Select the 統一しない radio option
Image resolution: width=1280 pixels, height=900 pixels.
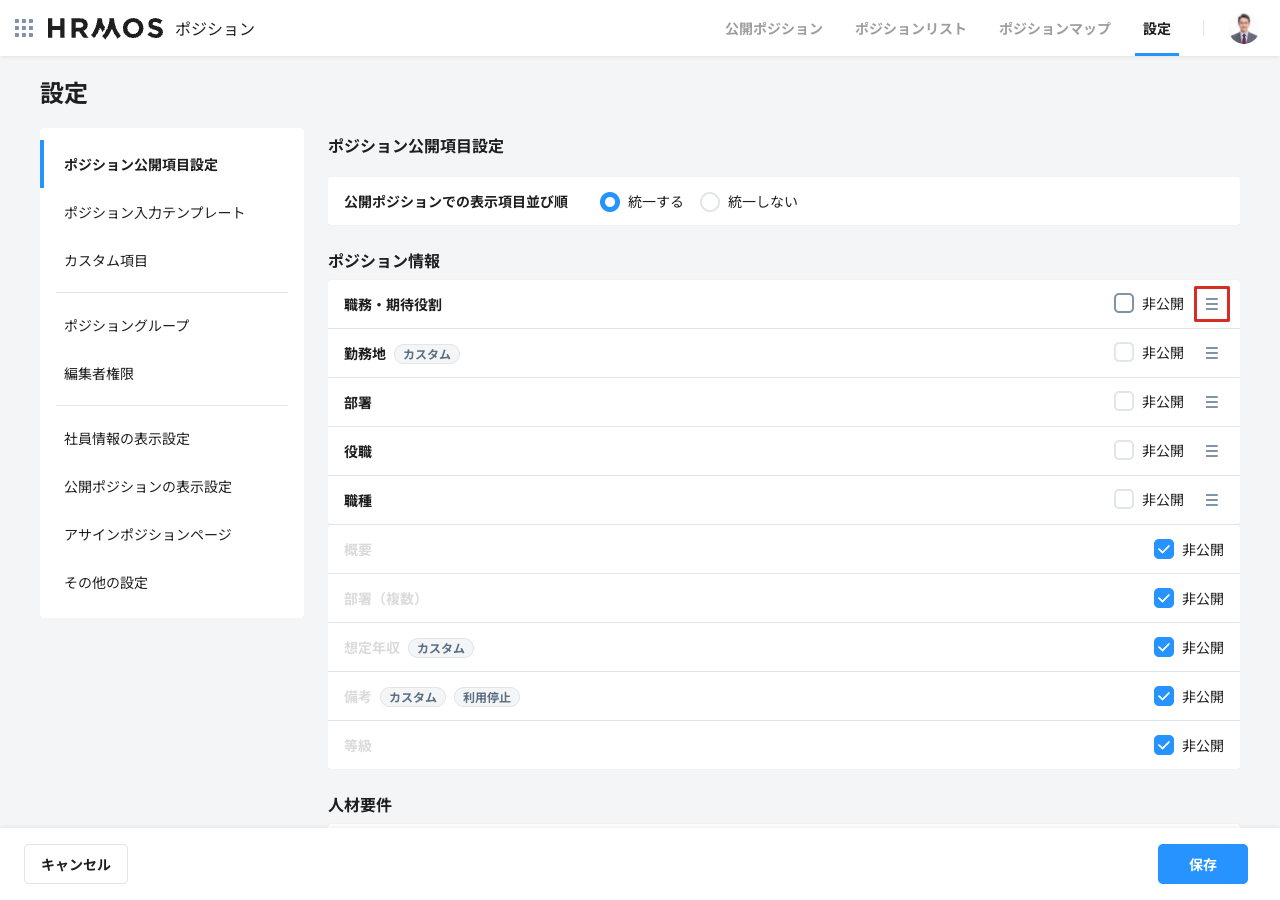710,202
